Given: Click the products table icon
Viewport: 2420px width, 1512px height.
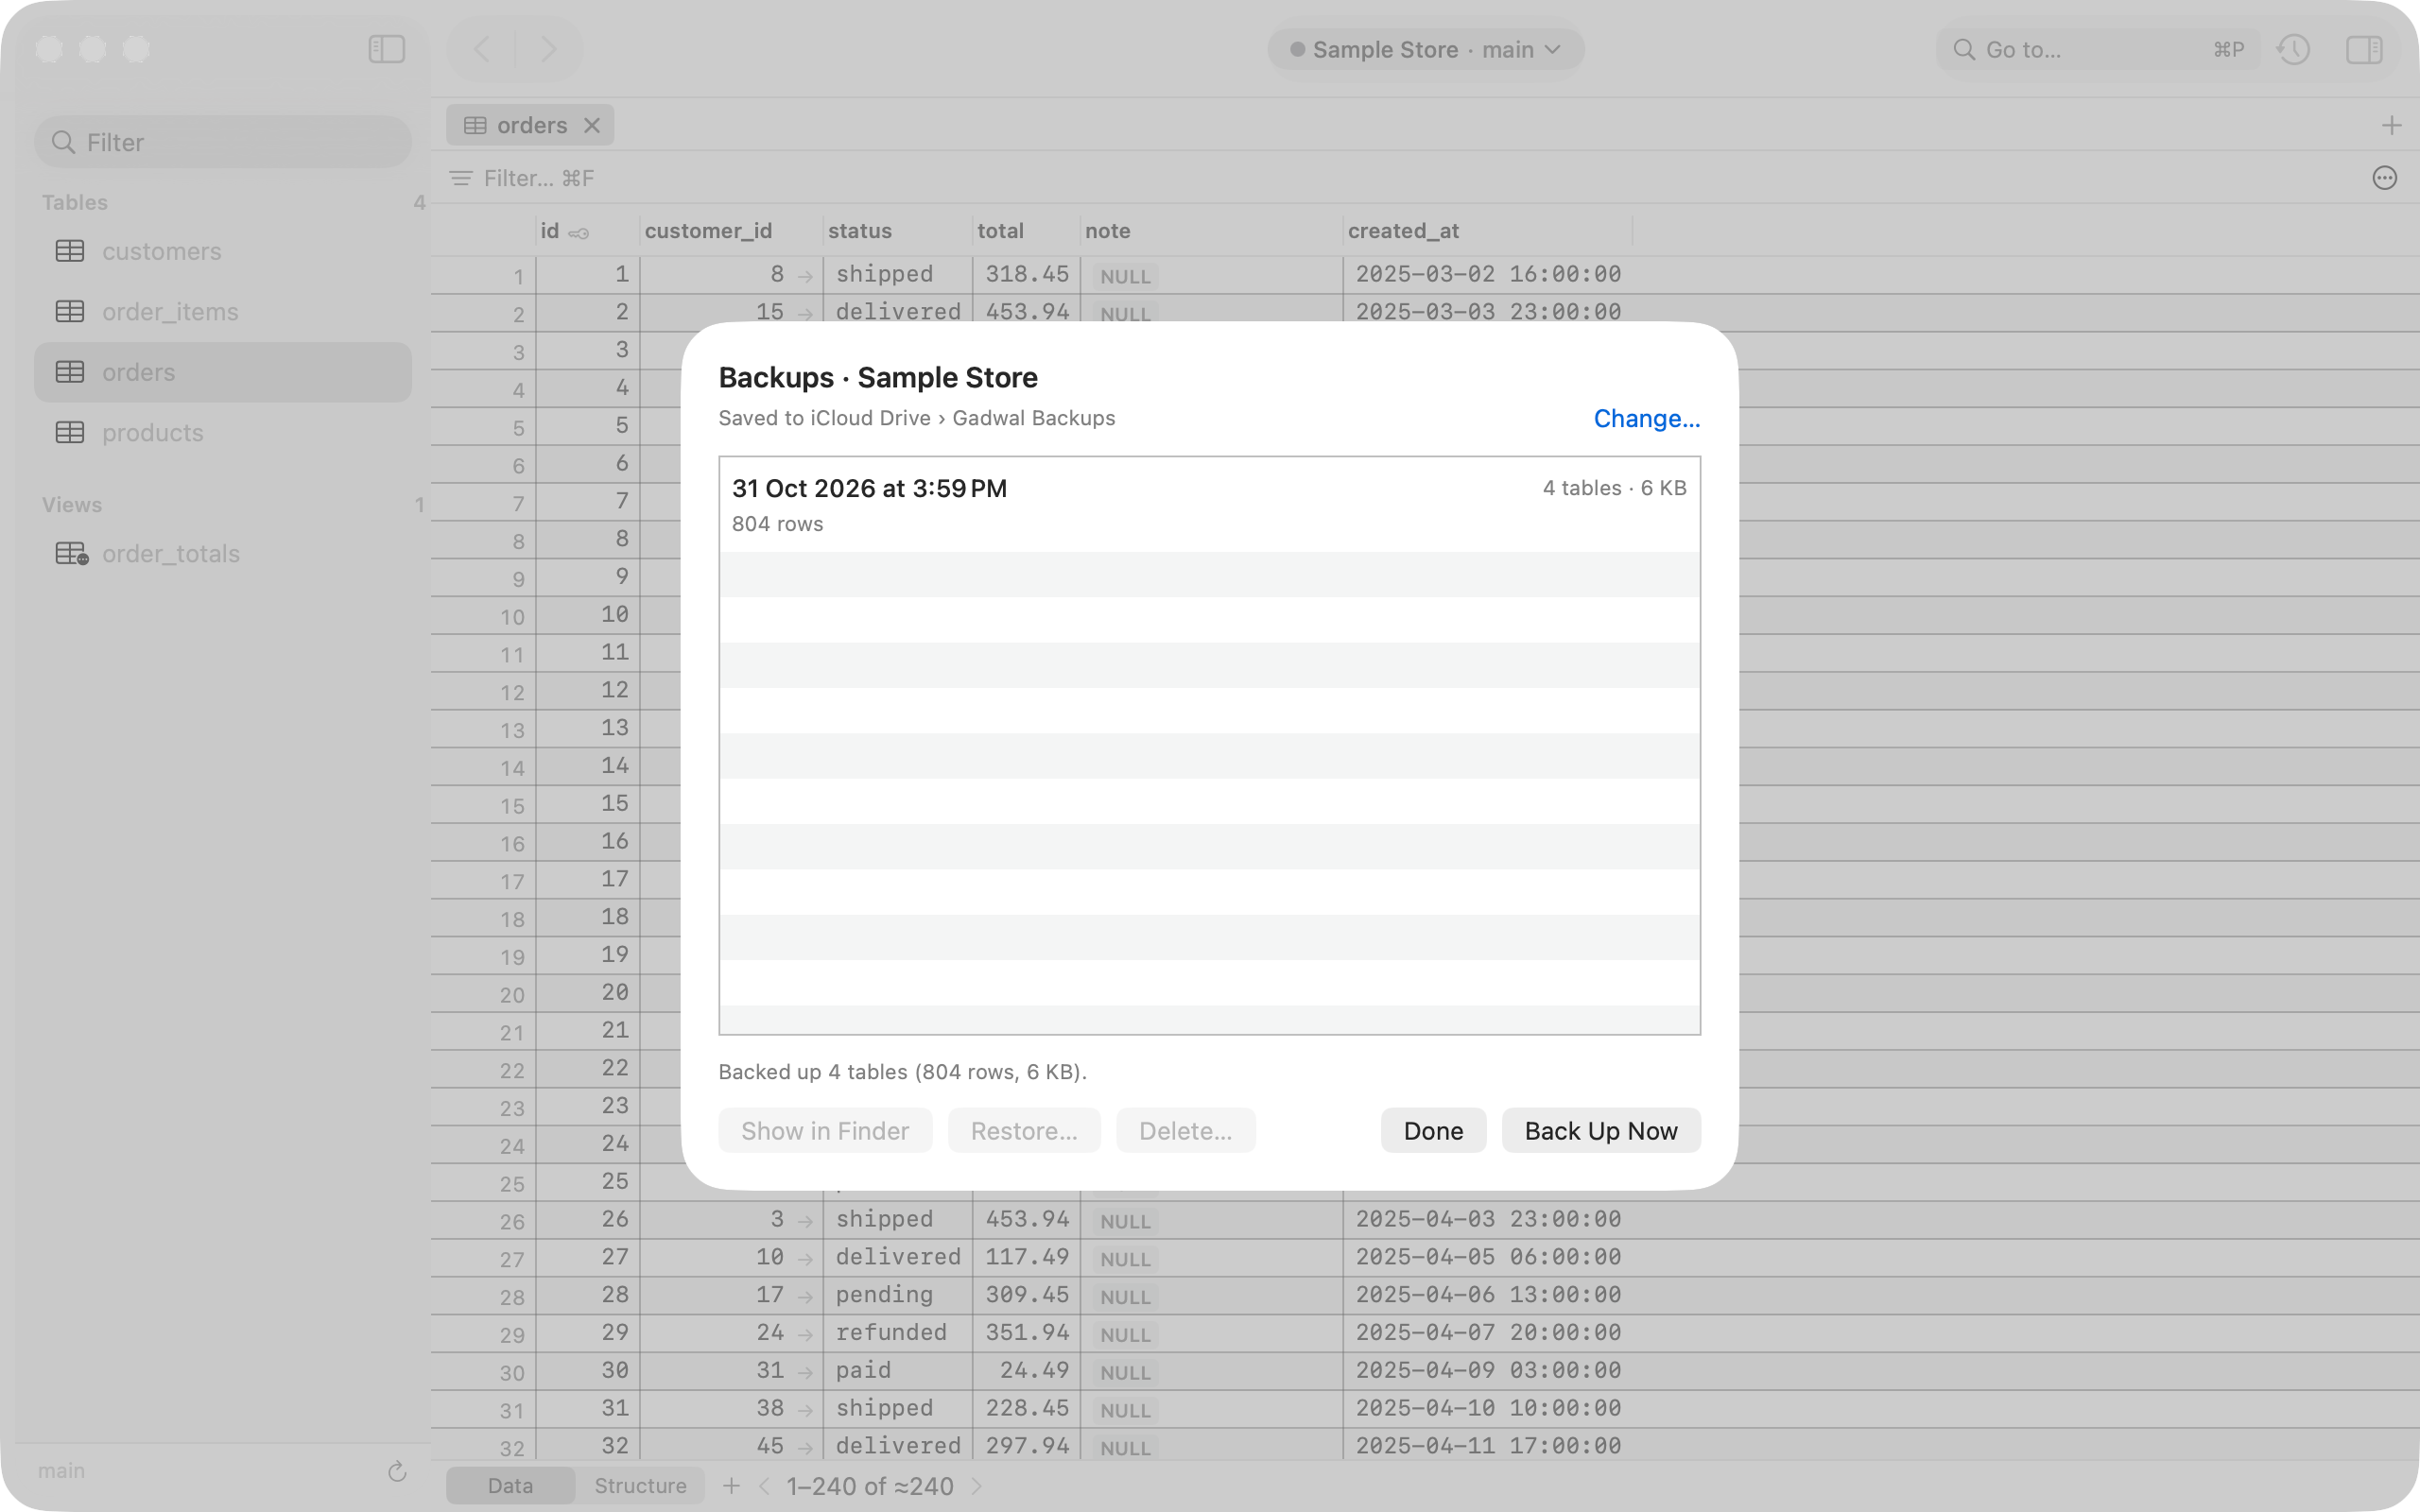Looking at the screenshot, I should pos(70,433).
